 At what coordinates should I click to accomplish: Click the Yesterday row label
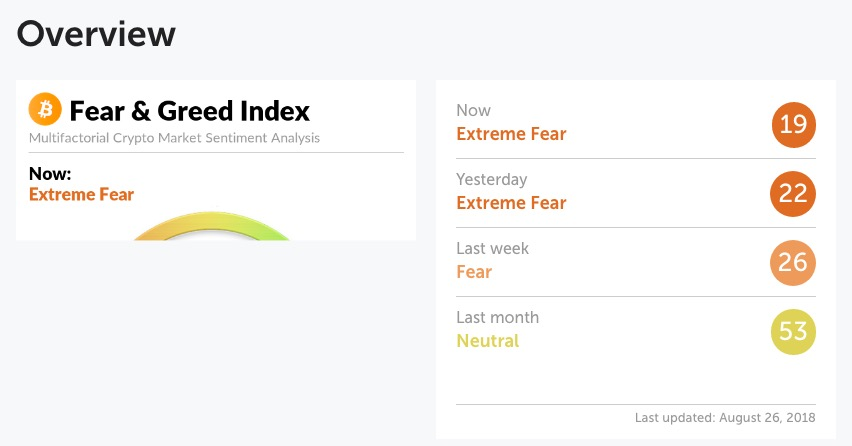pyautogui.click(x=492, y=180)
